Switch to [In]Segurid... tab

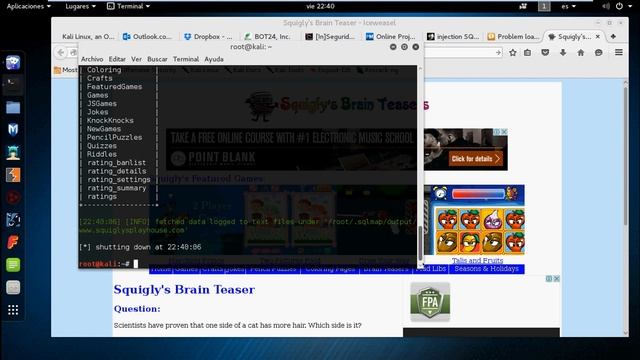[331, 36]
